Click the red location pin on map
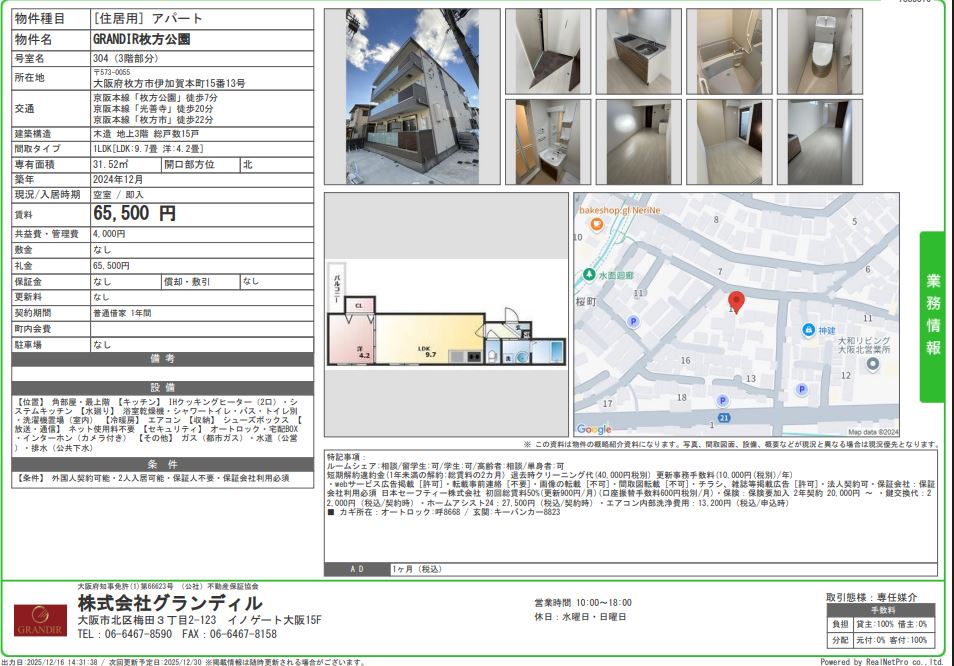954x666 pixels. click(x=736, y=303)
